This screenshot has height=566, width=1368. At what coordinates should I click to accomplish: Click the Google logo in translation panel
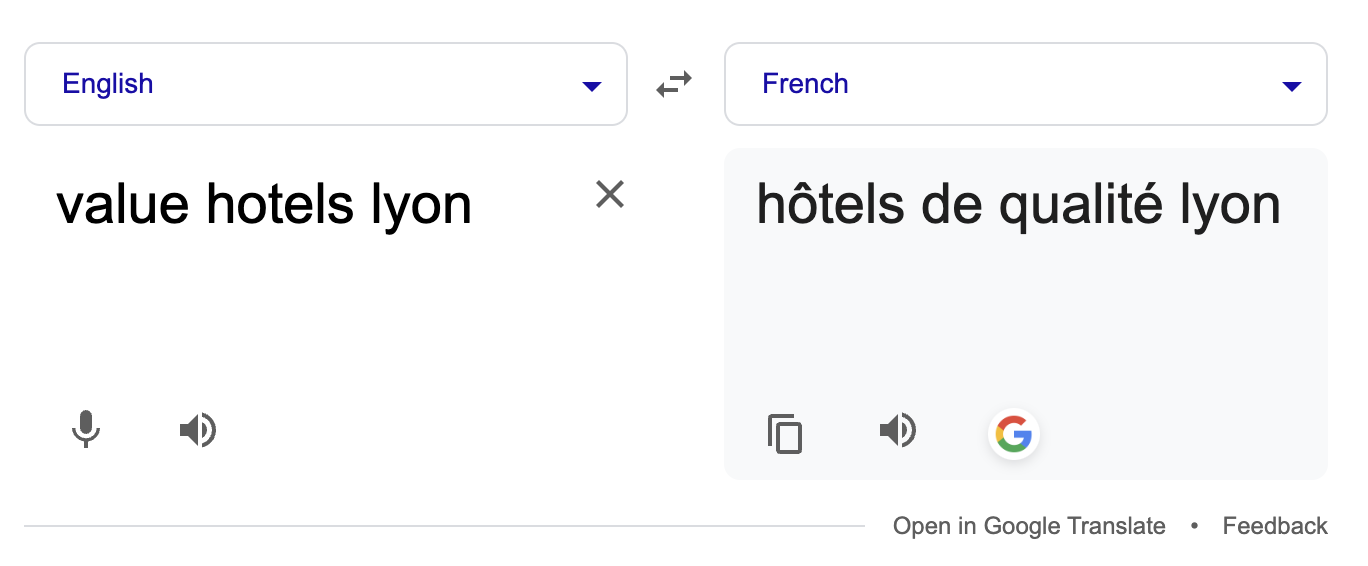[x=1014, y=435]
